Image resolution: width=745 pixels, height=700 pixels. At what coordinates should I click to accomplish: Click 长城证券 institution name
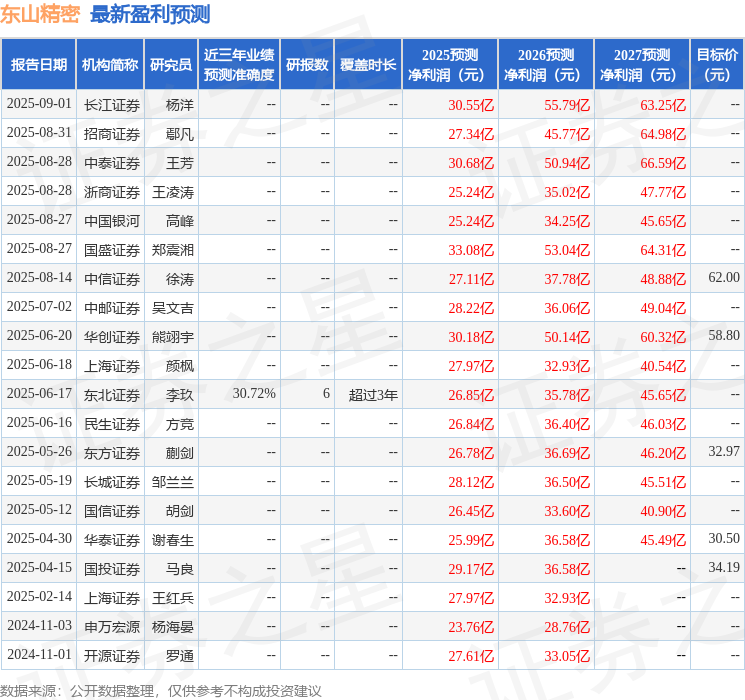pos(112,482)
